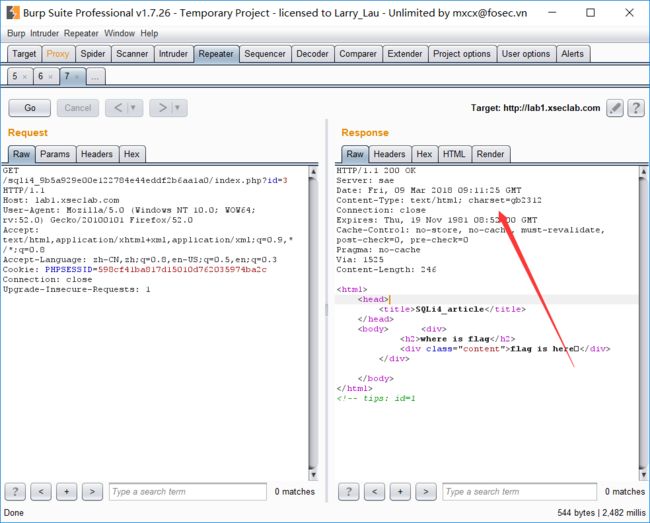The image size is (650, 523).
Task: Select Repeater sub-tab 6
Action: point(41,76)
